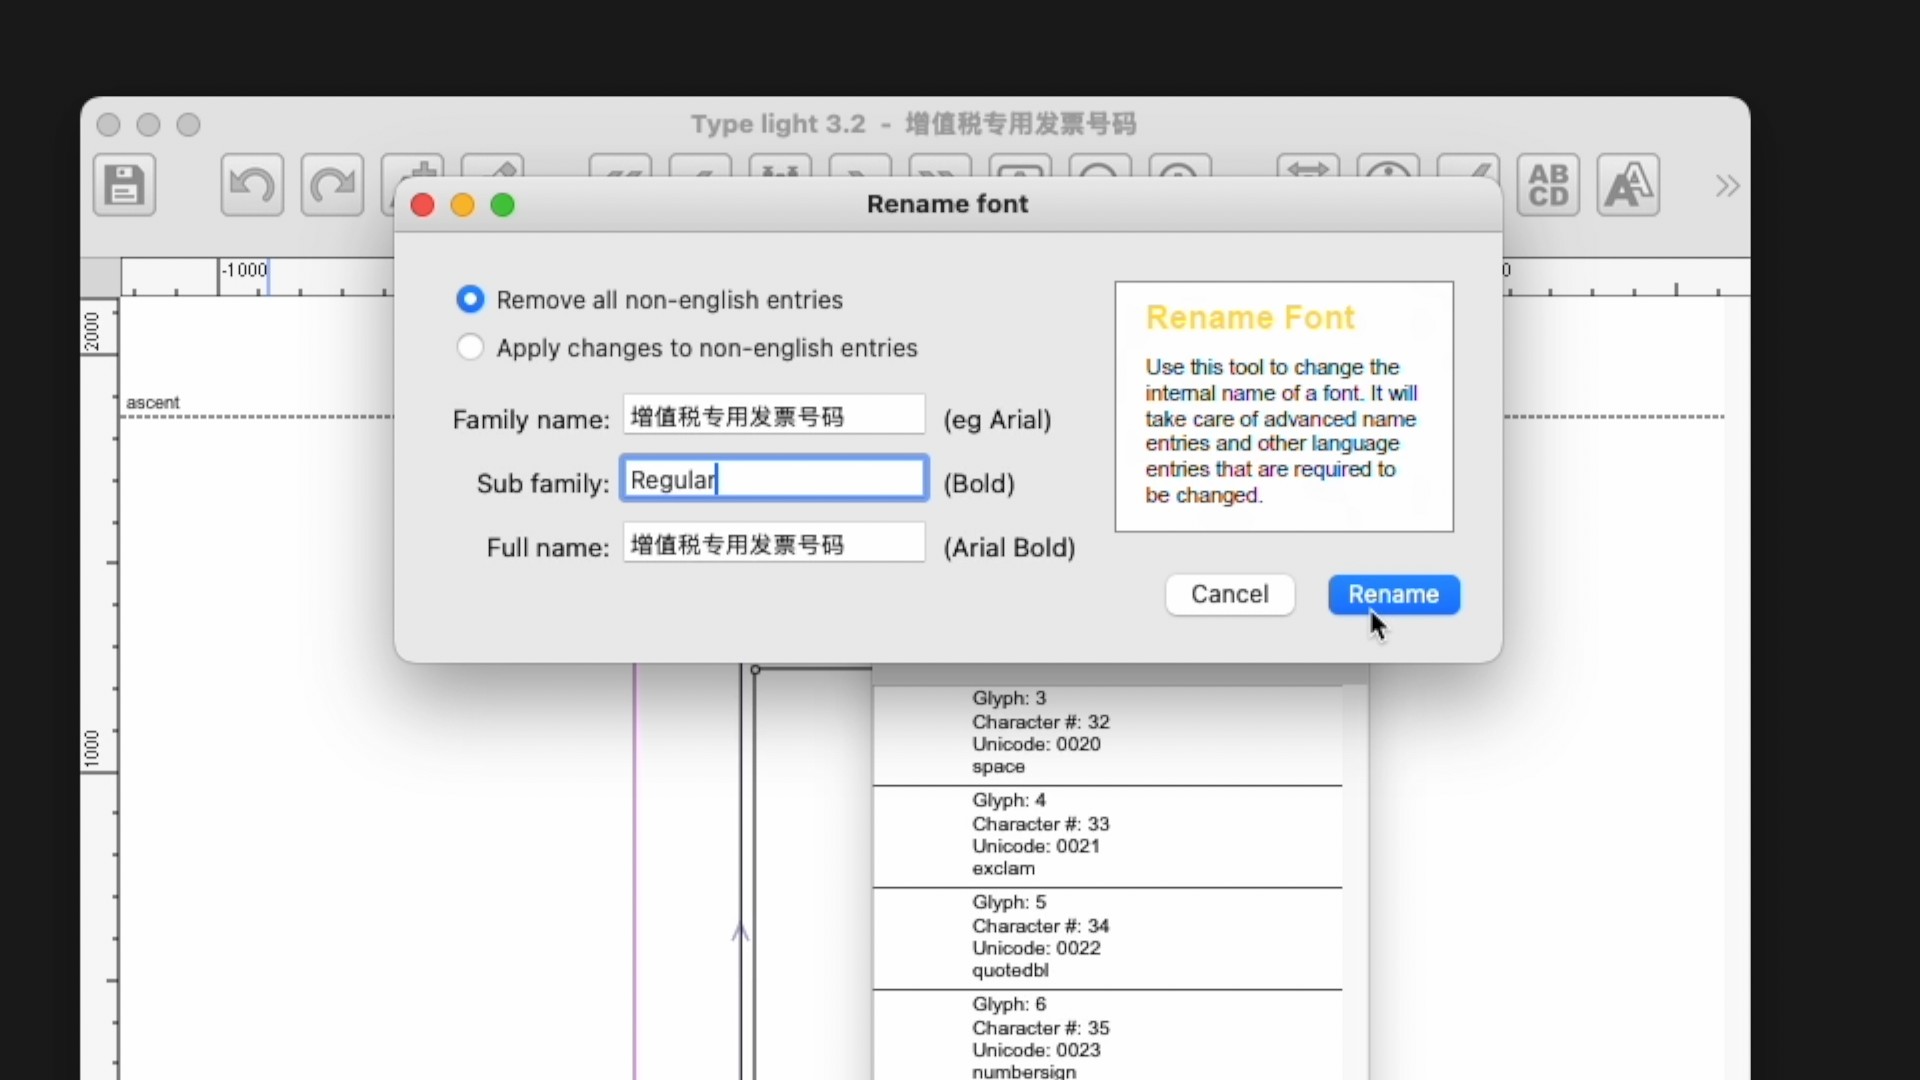Minimize the Rename font dialog
The height and width of the screenshot is (1080, 1920).
pyautogui.click(x=463, y=205)
